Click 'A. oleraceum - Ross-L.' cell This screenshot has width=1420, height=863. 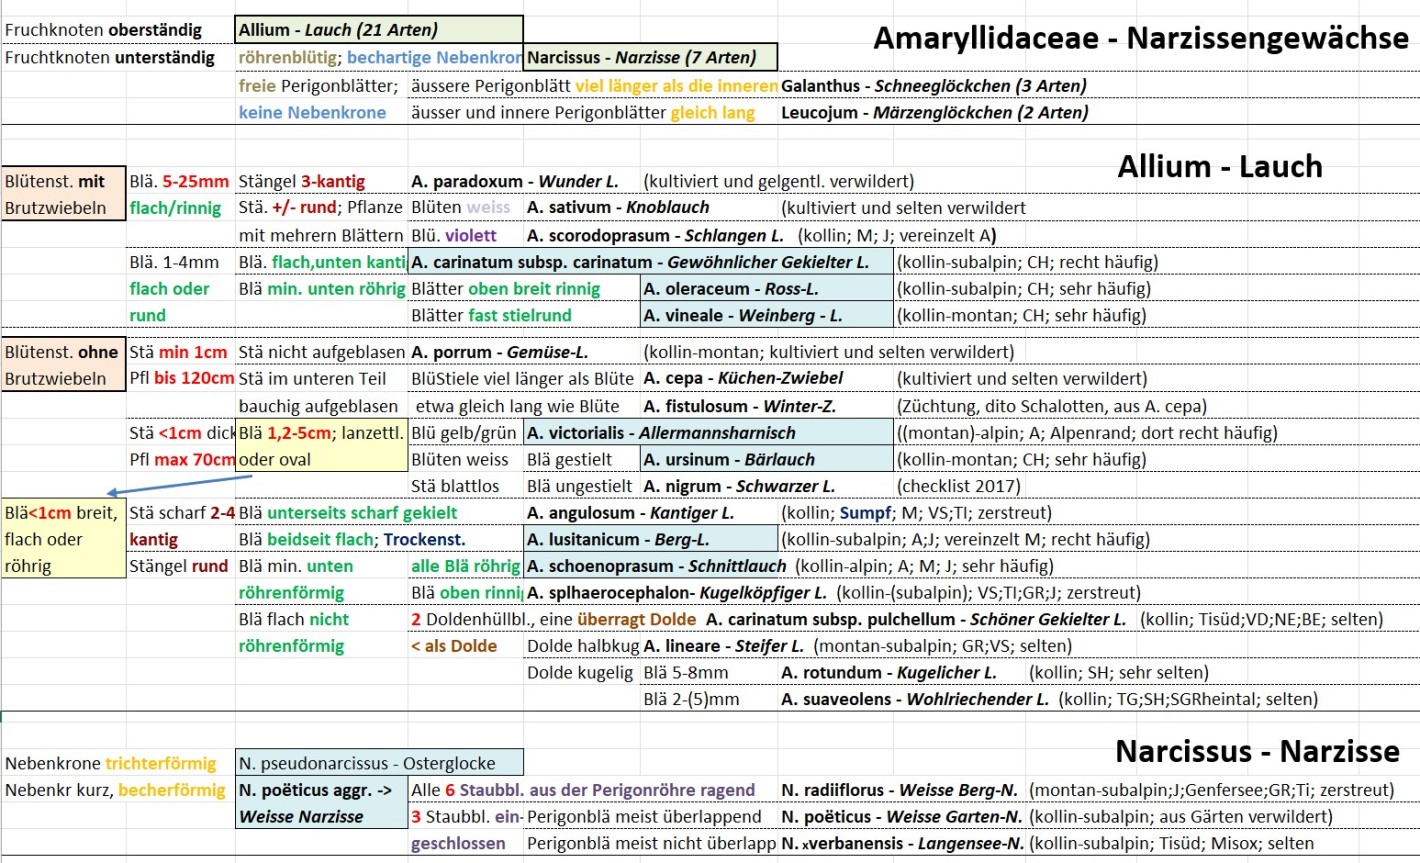(767, 288)
